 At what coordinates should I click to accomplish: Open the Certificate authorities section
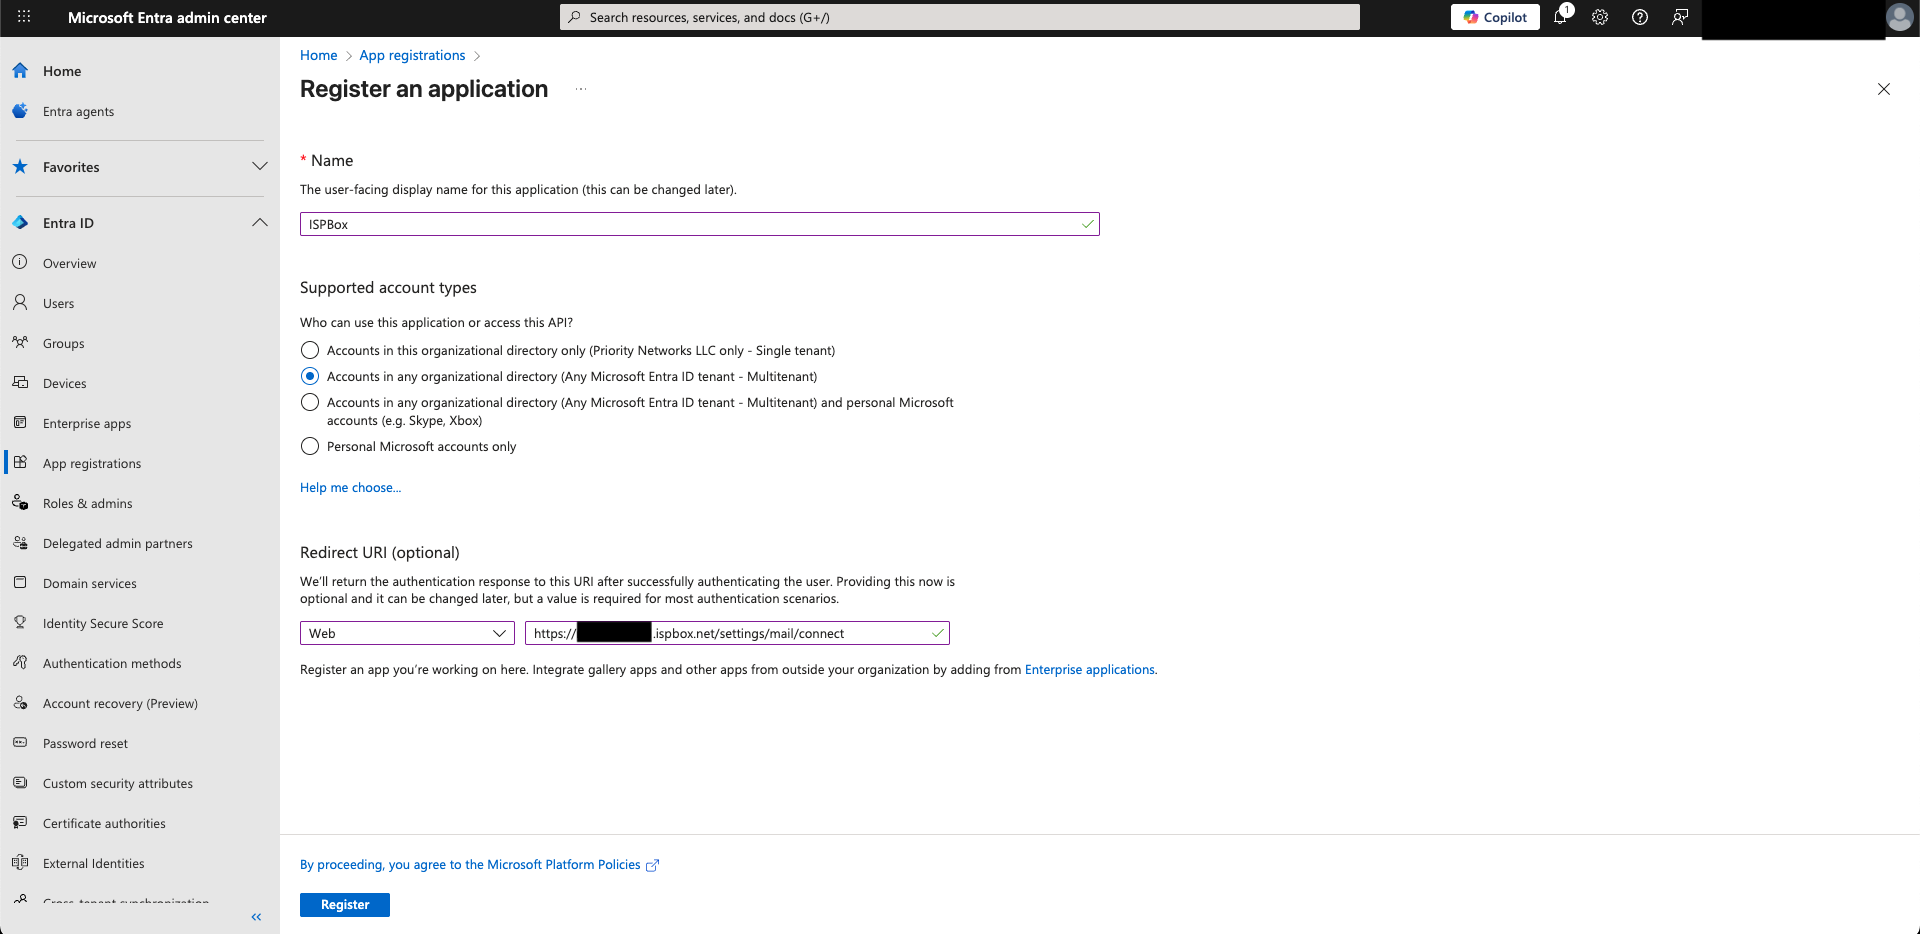[104, 823]
